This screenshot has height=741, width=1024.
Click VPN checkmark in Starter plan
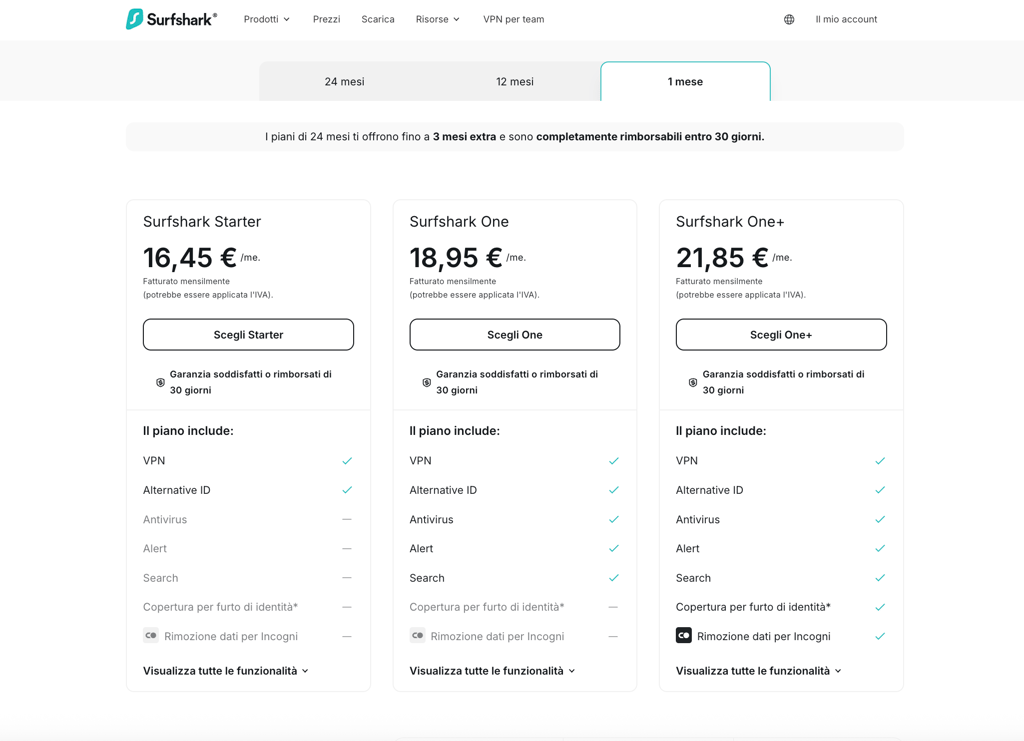click(x=347, y=461)
